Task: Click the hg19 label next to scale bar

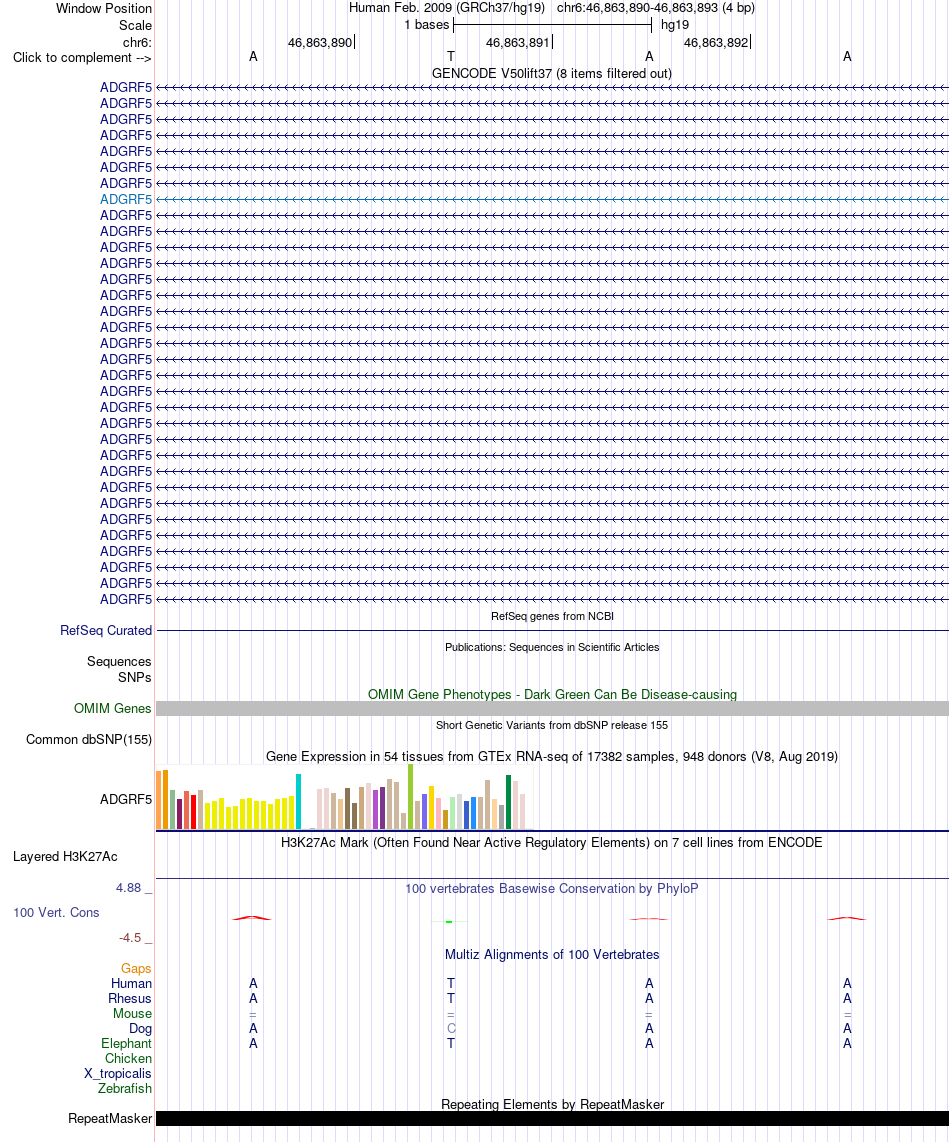Action: [x=675, y=25]
